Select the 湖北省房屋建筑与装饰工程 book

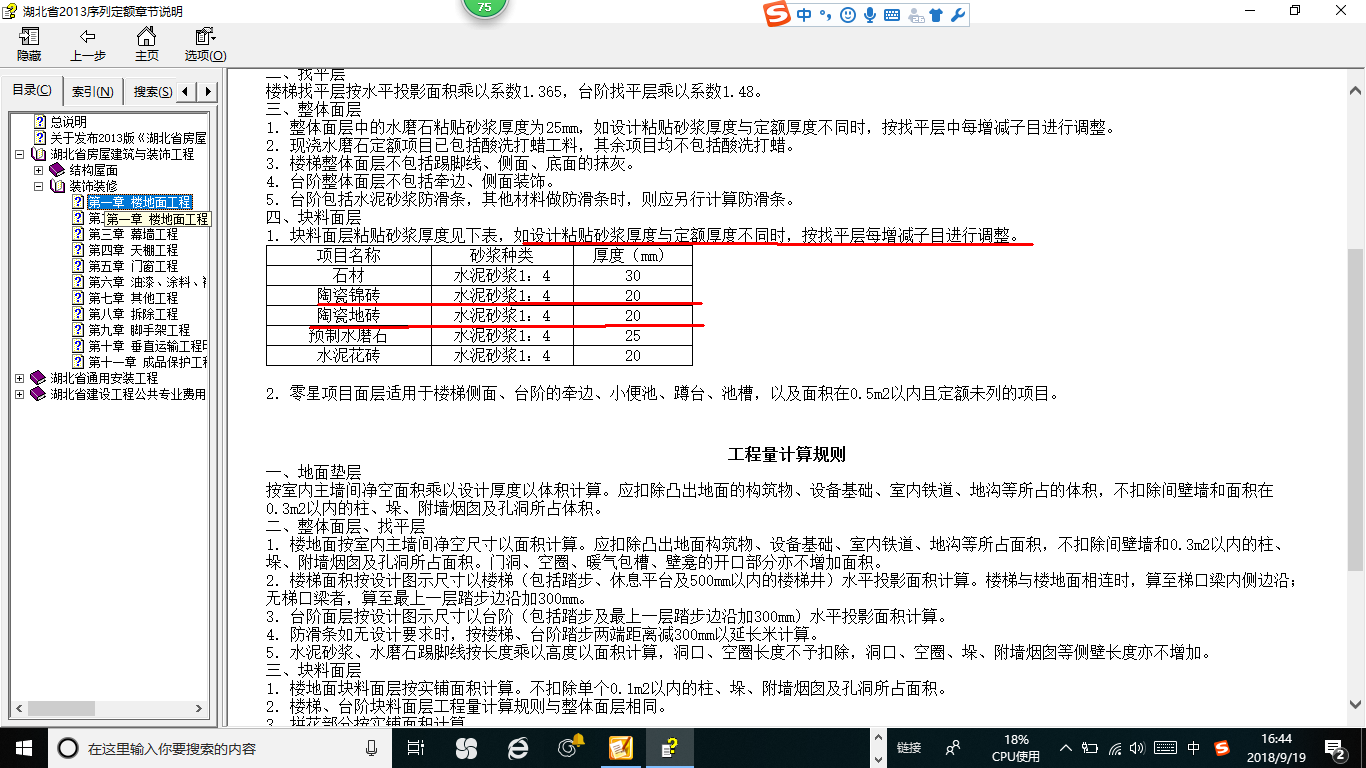122,154
